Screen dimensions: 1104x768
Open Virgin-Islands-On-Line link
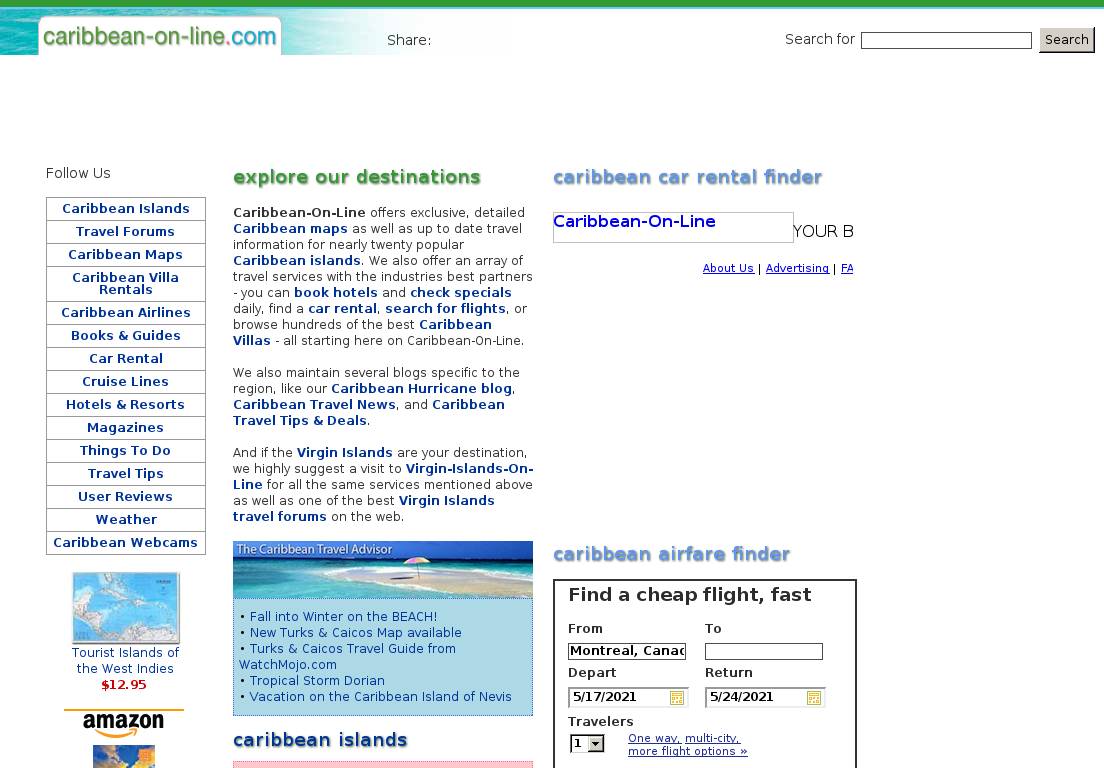point(383,477)
